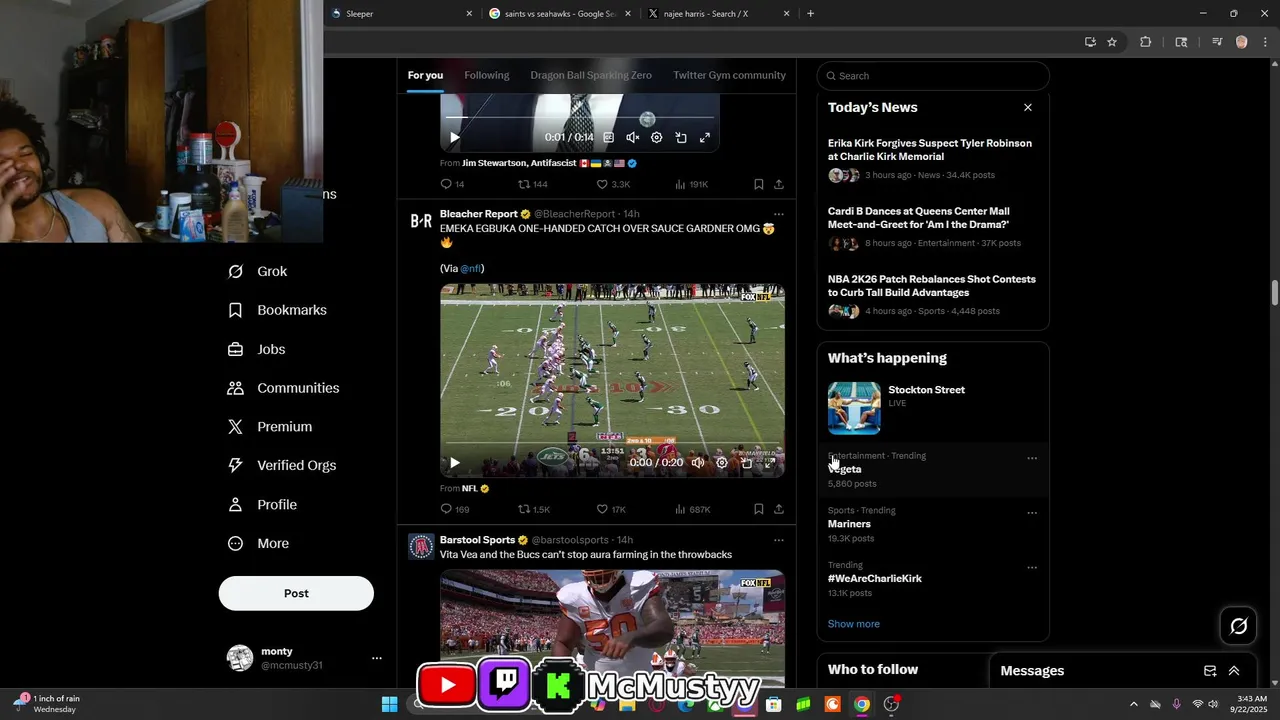Expand the Jim Stewartson video to fullscreen
This screenshot has height=720, width=1280.
705,137
